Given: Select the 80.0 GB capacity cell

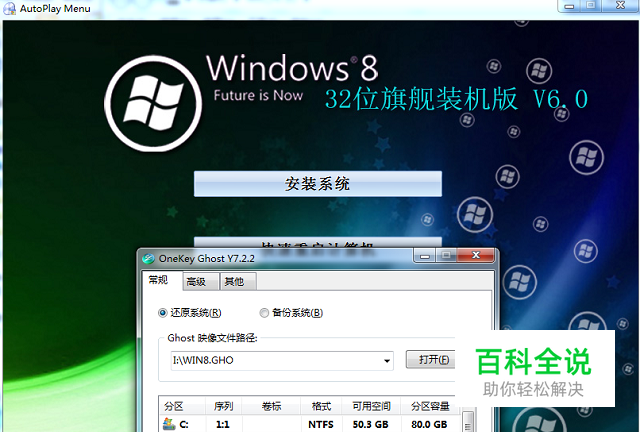Looking at the screenshot, I should click(429, 424).
